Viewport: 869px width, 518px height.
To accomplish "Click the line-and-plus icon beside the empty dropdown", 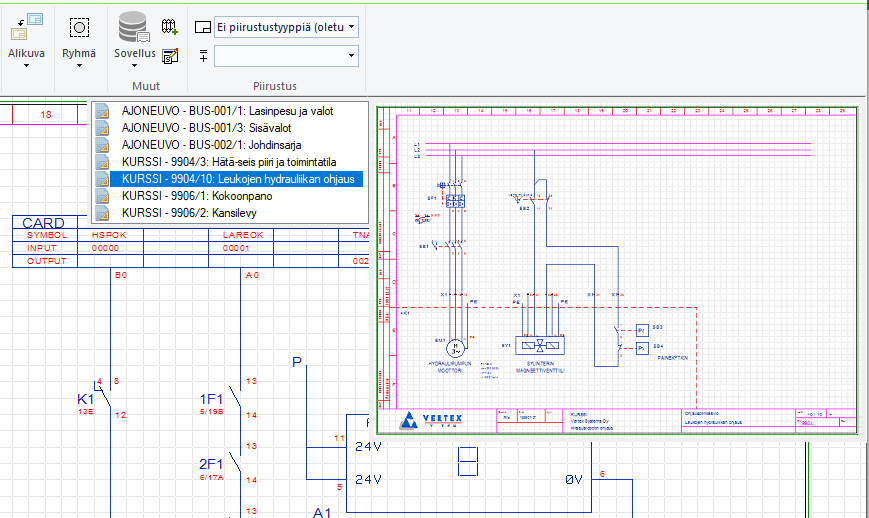I will point(203,56).
